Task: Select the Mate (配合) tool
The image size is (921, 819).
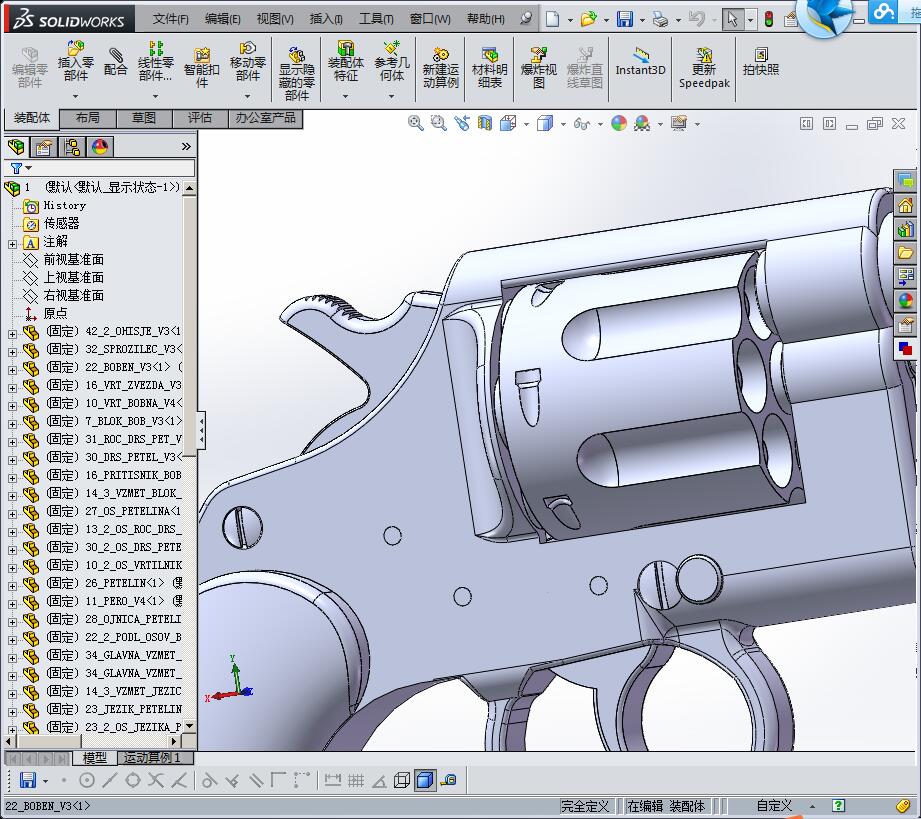Action: [x=116, y=60]
